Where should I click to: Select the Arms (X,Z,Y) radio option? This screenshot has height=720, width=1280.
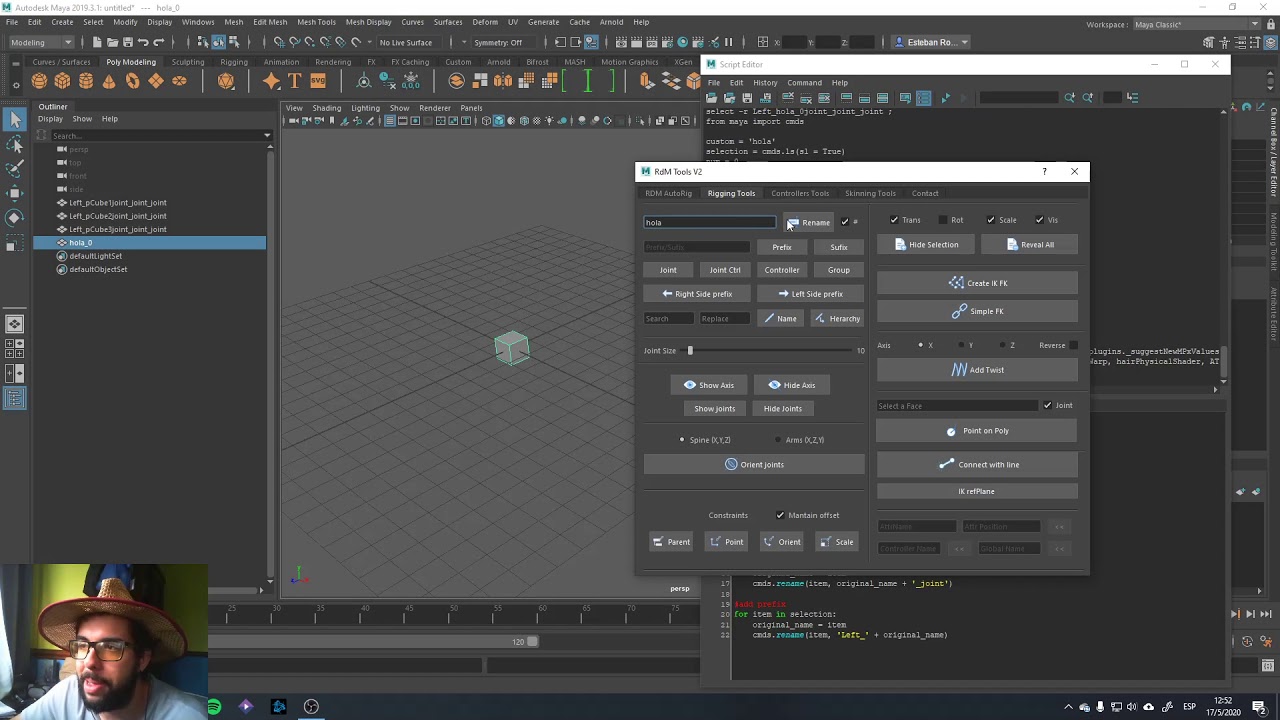[778, 440]
